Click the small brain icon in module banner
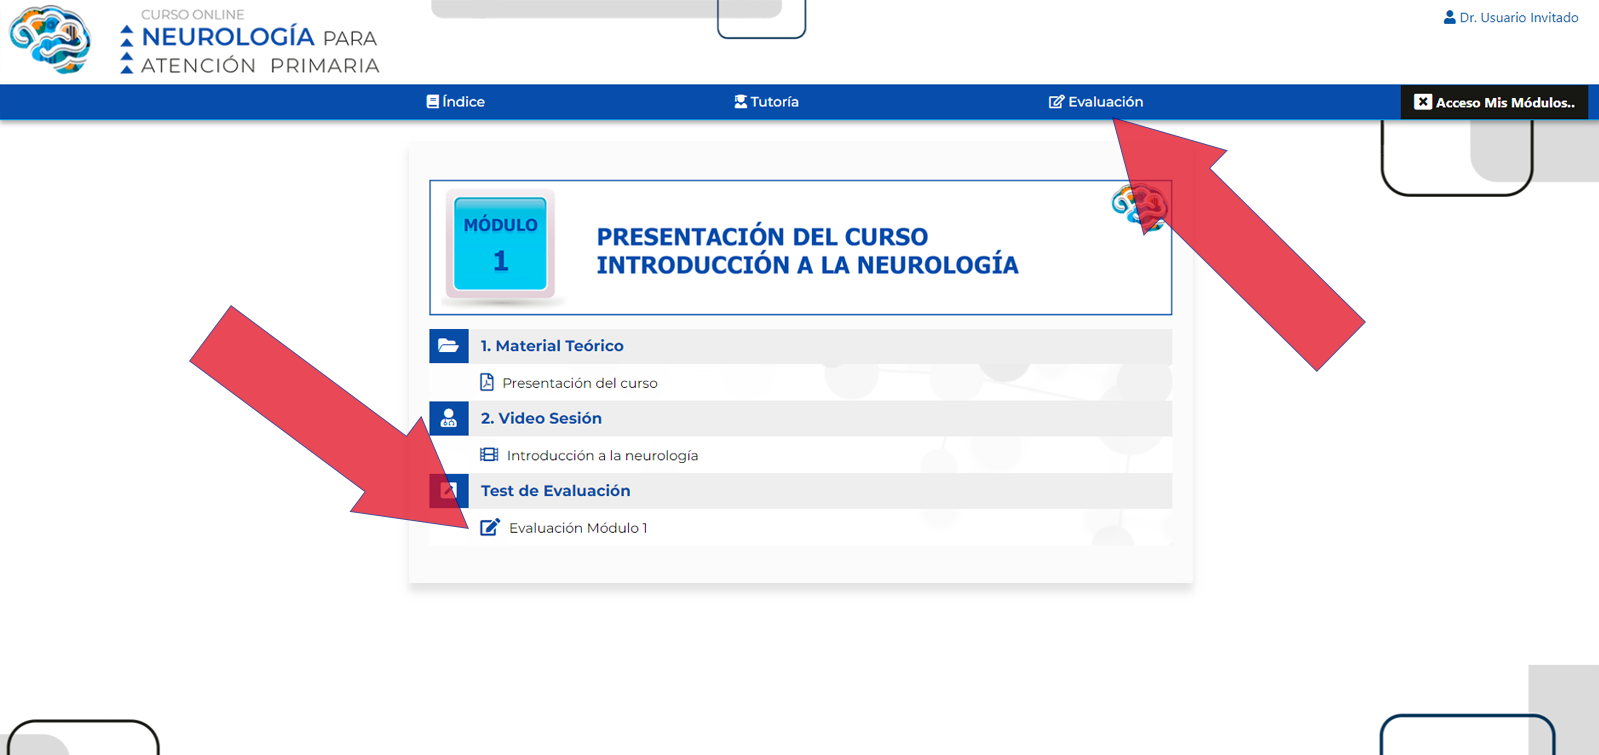Screen dimensions: 1599x755 coord(1140,207)
